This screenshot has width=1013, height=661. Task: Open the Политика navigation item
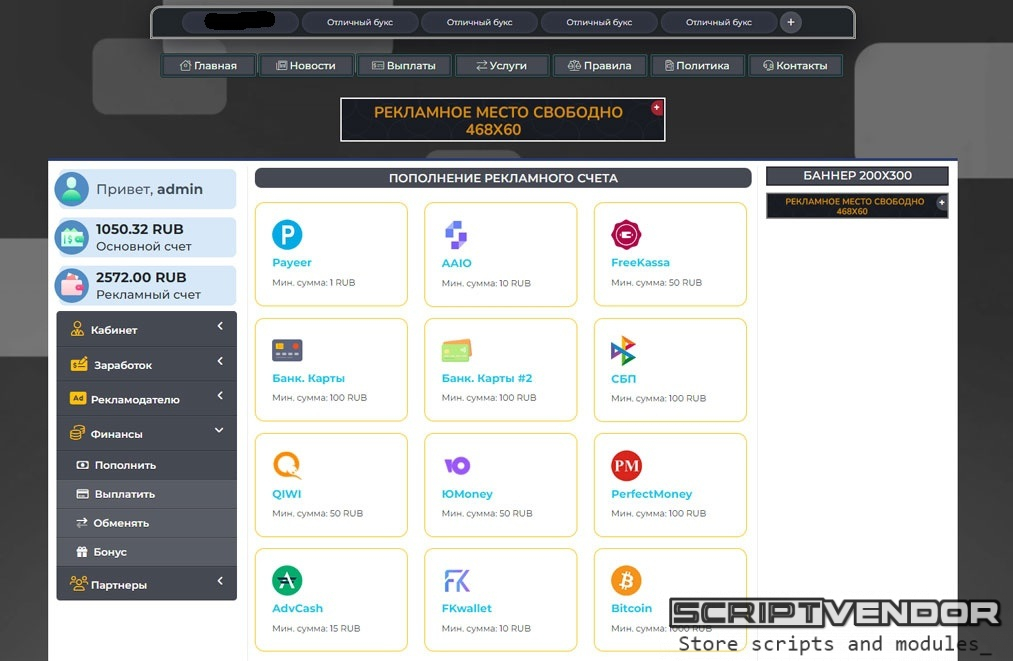pyautogui.click(x=698, y=65)
